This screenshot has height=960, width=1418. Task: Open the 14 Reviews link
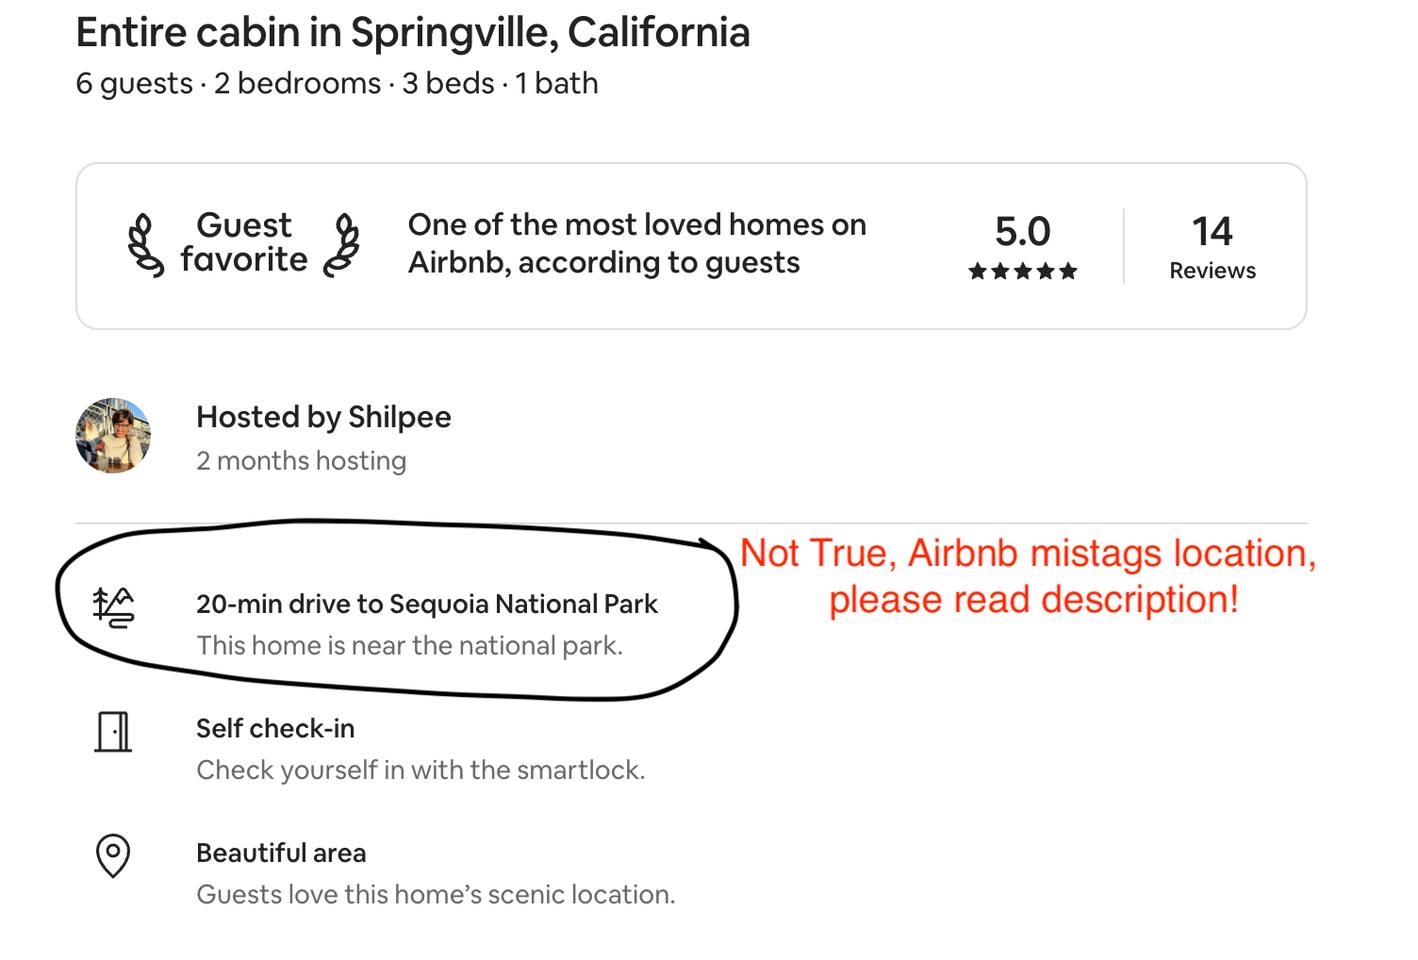tap(1212, 247)
